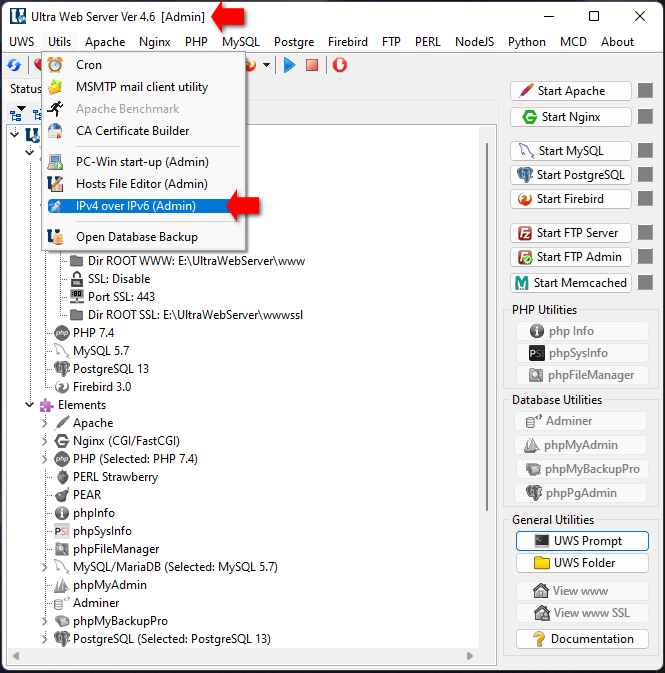Open the Nginx menu
665x673 pixels.
pos(155,42)
